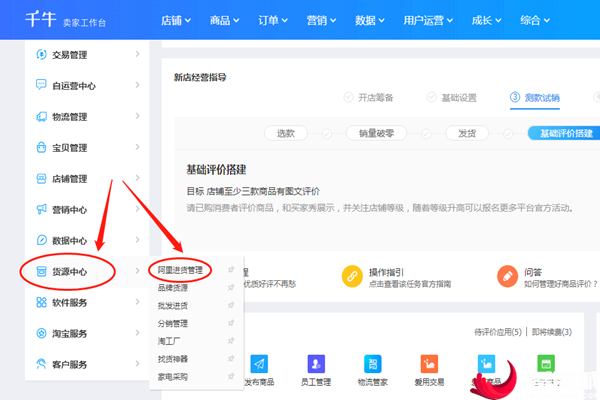
Task: Select 淘工厂 in the submenu
Action: tap(169, 341)
